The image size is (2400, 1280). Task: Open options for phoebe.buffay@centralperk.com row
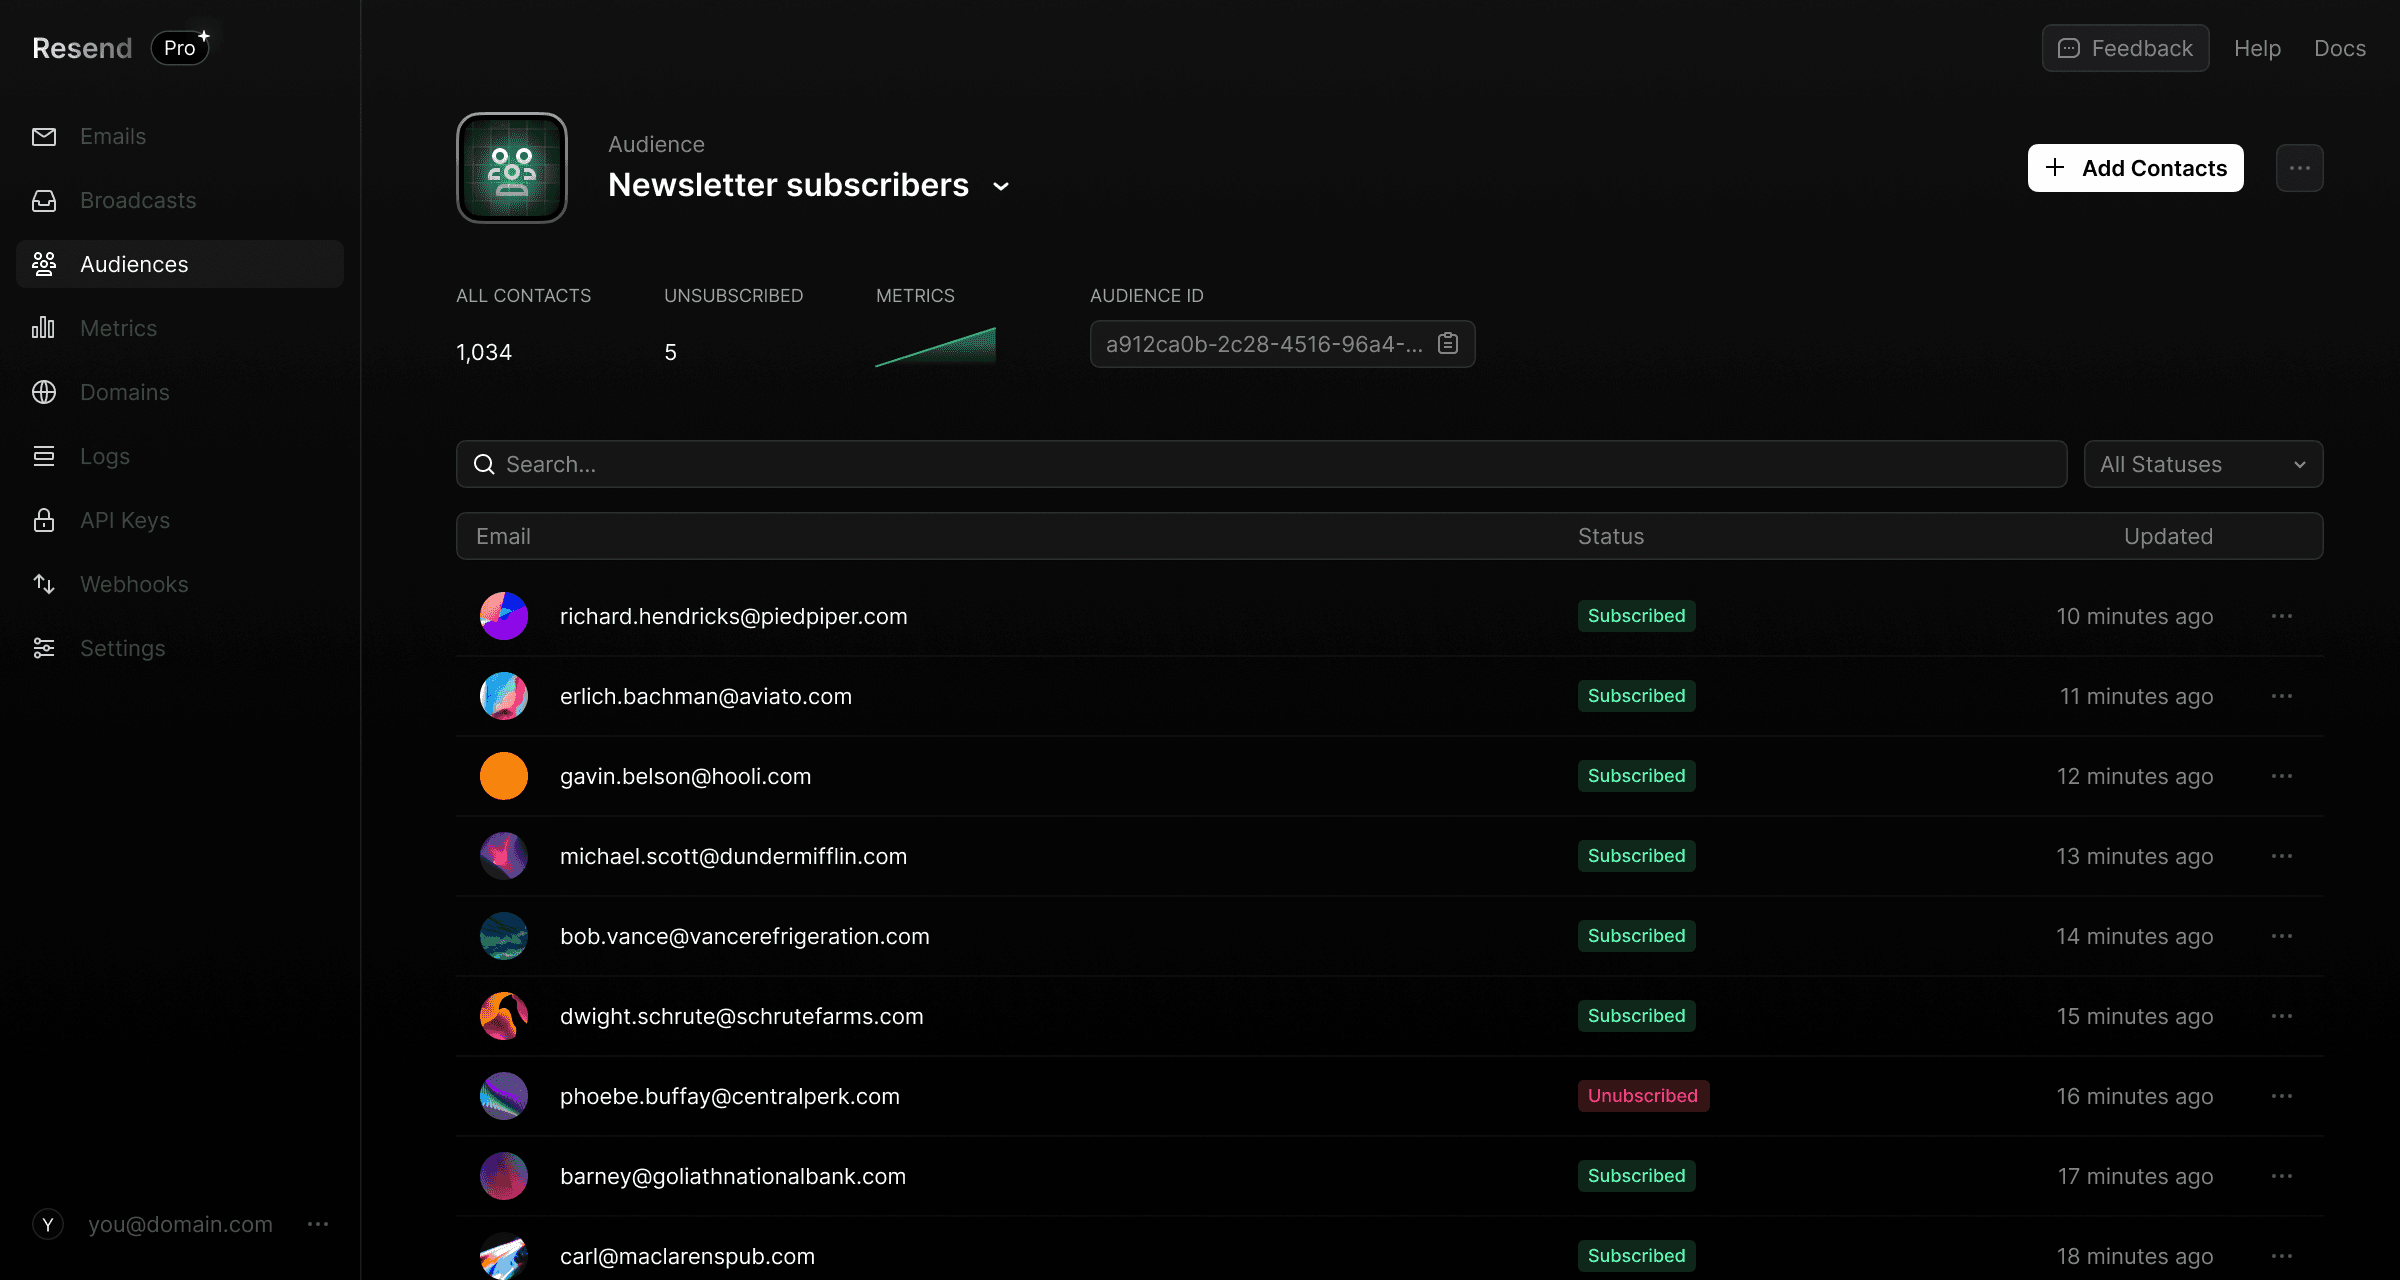point(2281,1096)
